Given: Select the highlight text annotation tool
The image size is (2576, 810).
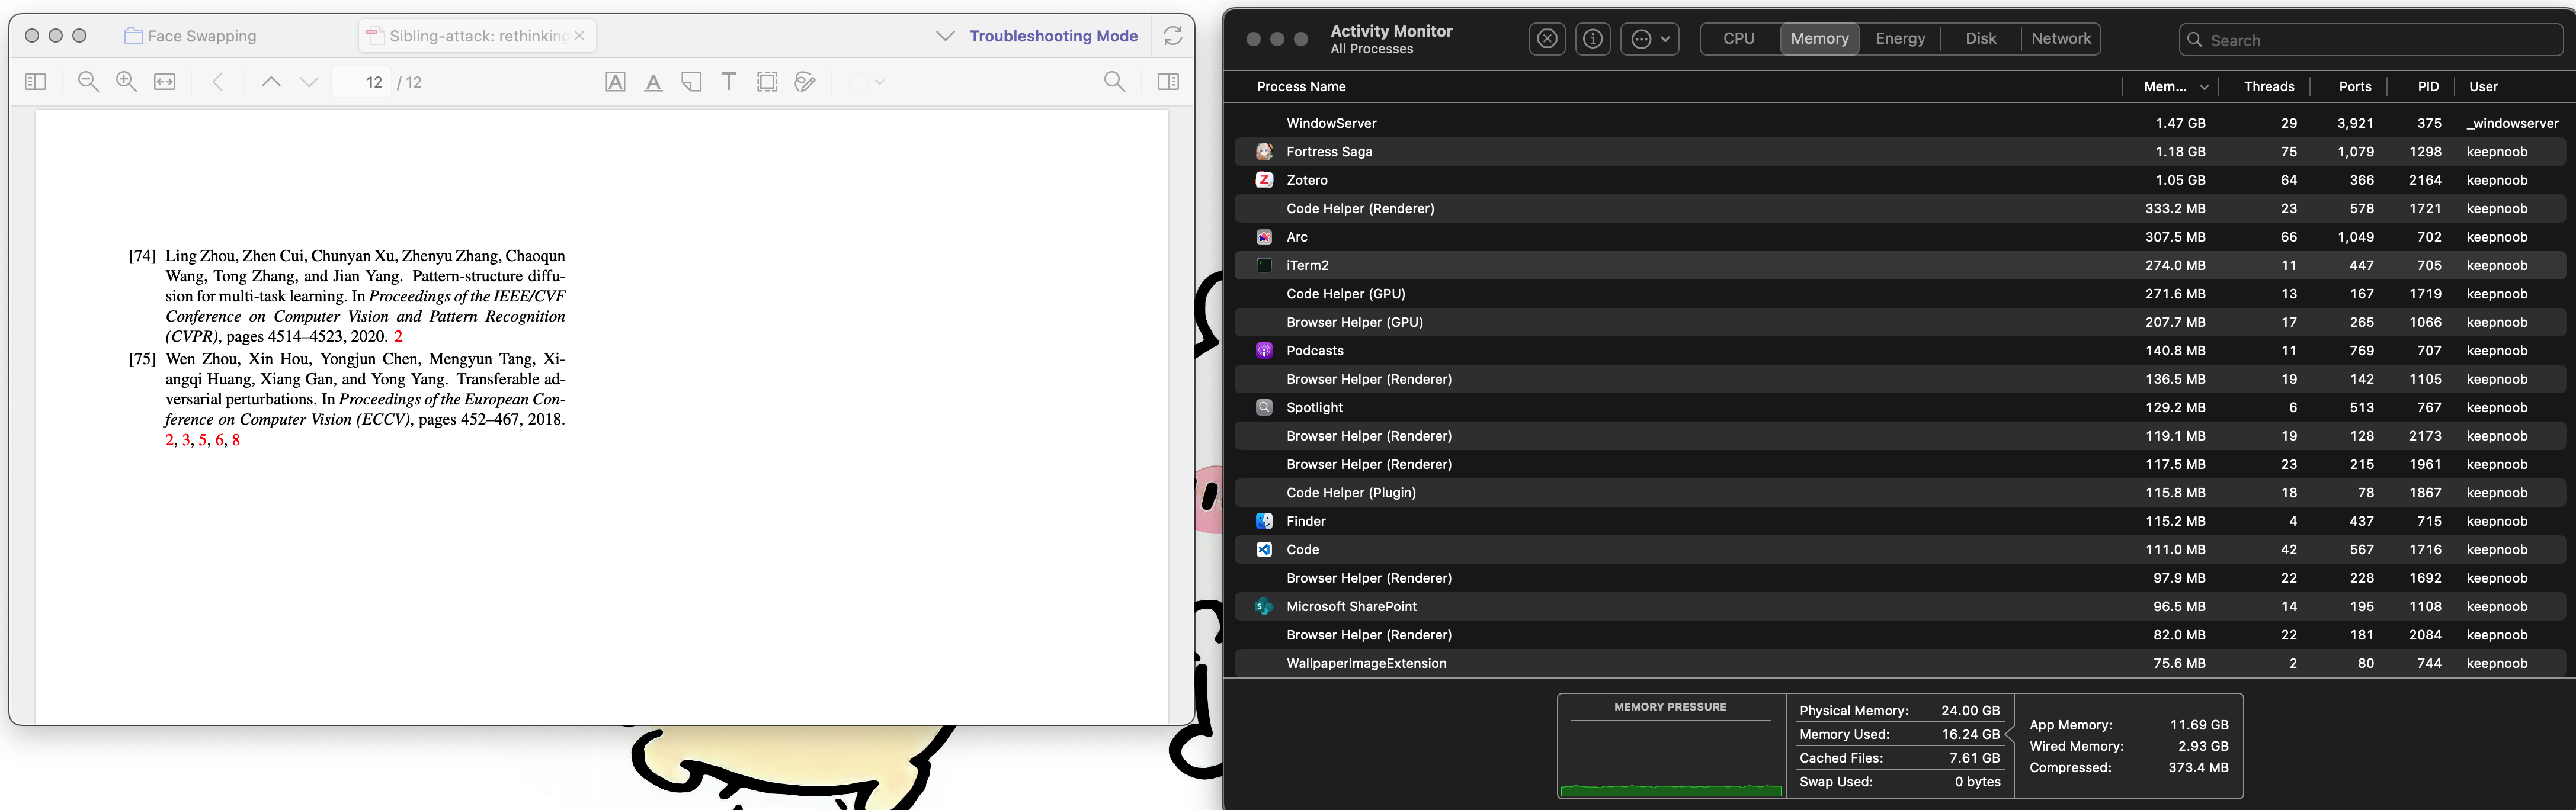Looking at the screenshot, I should coord(615,82).
